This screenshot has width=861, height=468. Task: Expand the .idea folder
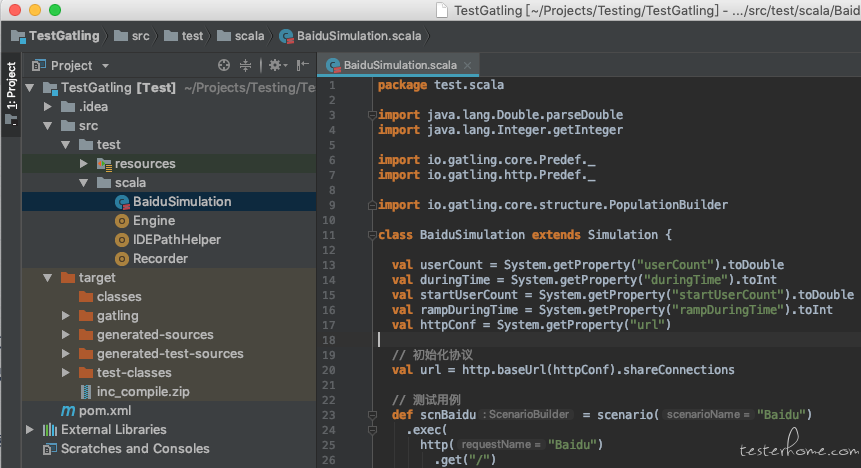tap(48, 107)
